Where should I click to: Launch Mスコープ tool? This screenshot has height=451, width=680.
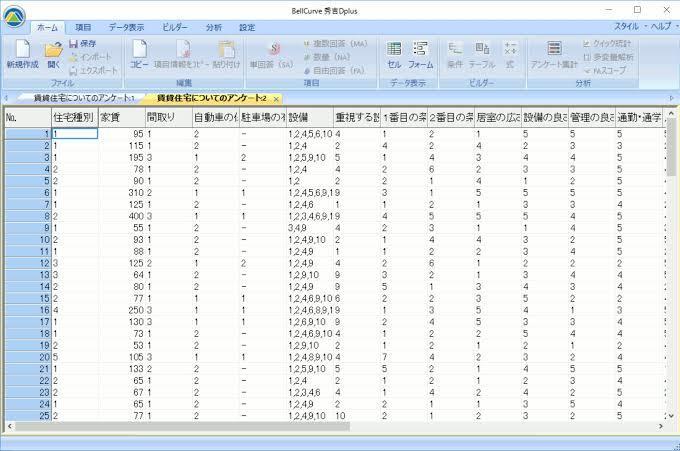coord(605,70)
